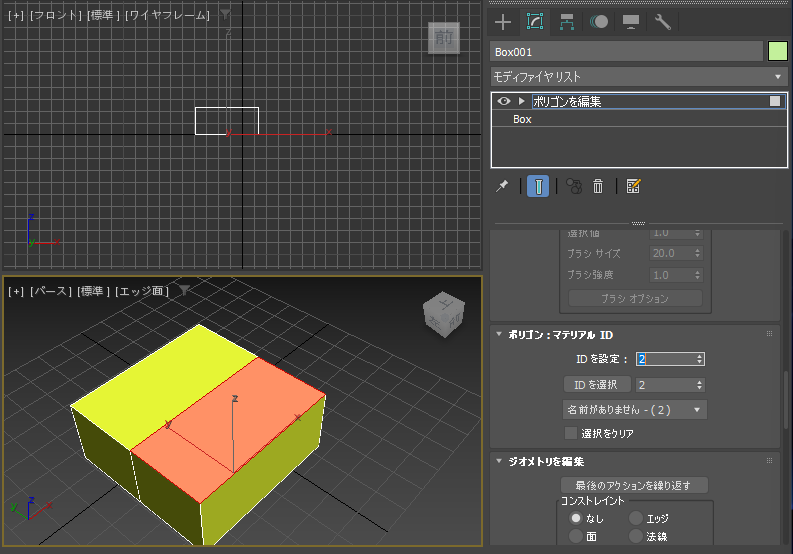
Task: Open the [ワイヤフレーム] shading menu
Action: coord(167,16)
